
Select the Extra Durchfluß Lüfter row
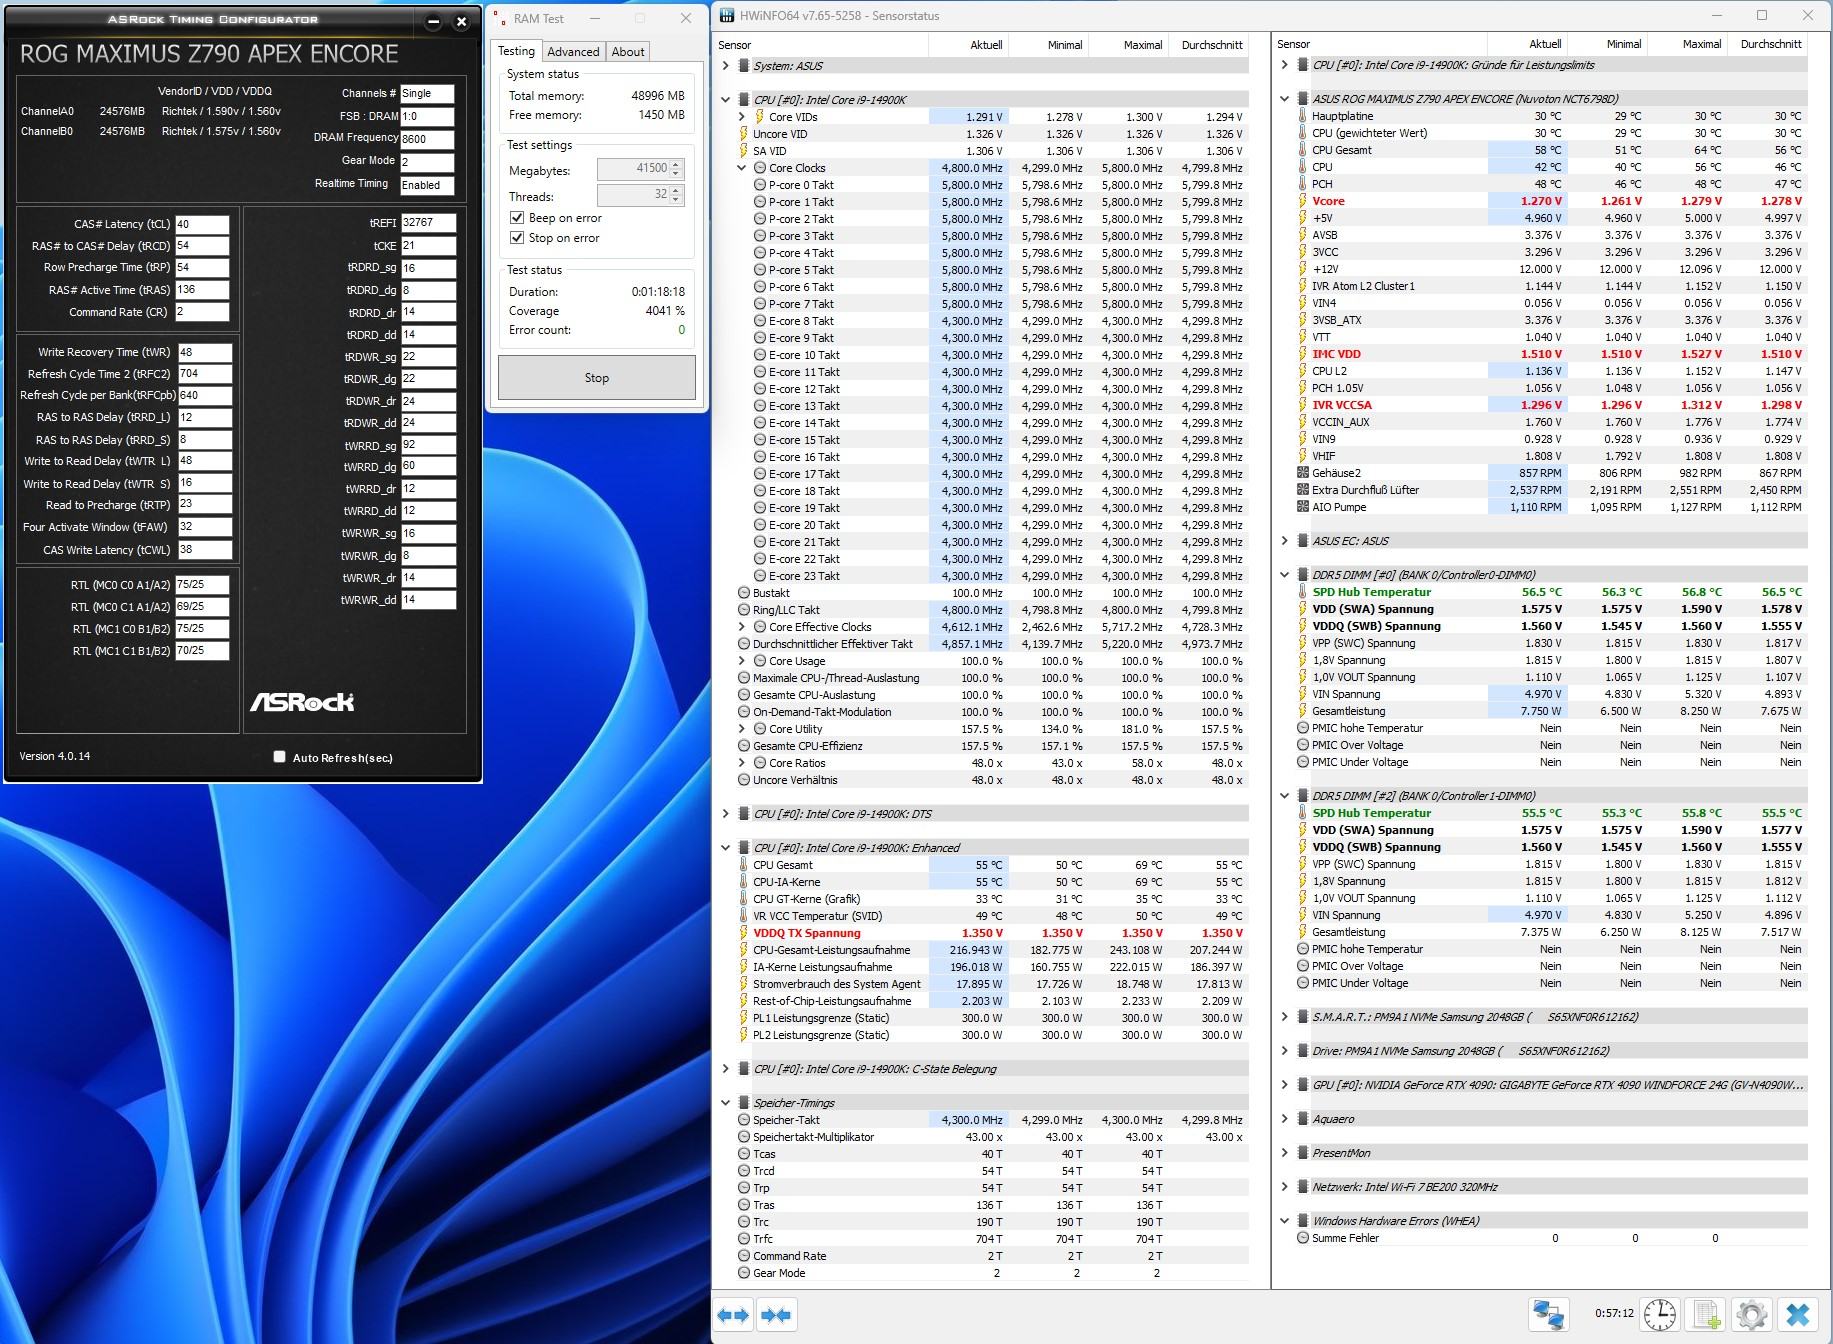point(1552,490)
